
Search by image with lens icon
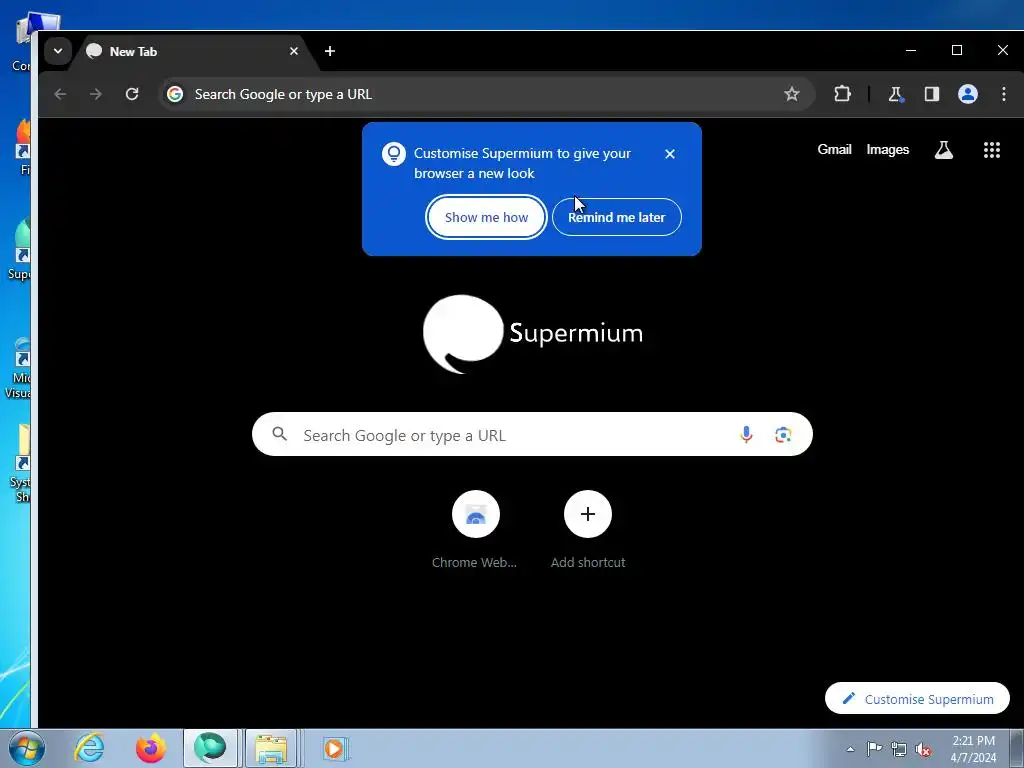point(783,435)
